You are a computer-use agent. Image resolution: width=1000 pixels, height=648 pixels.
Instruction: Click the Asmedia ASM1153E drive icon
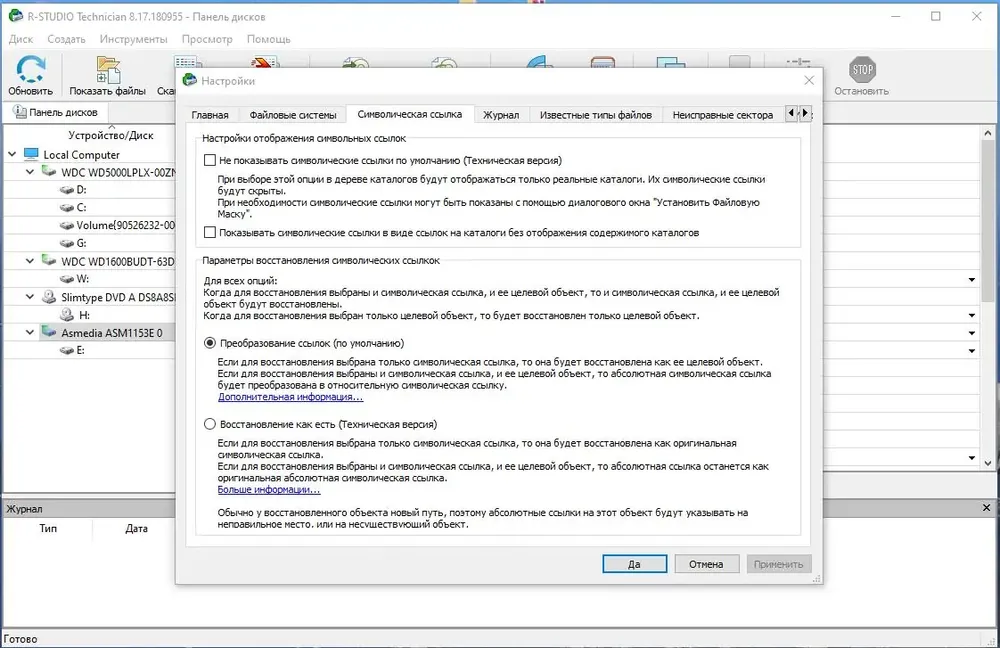[49, 332]
